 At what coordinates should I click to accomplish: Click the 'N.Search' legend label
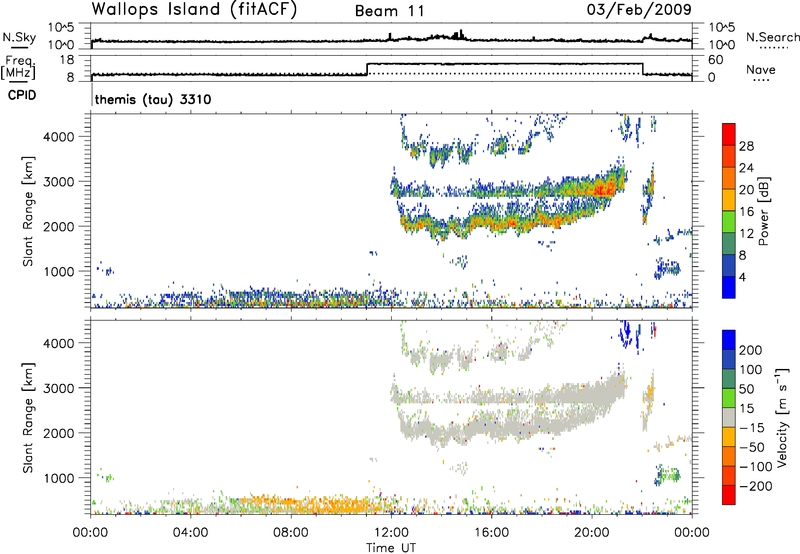[772, 37]
